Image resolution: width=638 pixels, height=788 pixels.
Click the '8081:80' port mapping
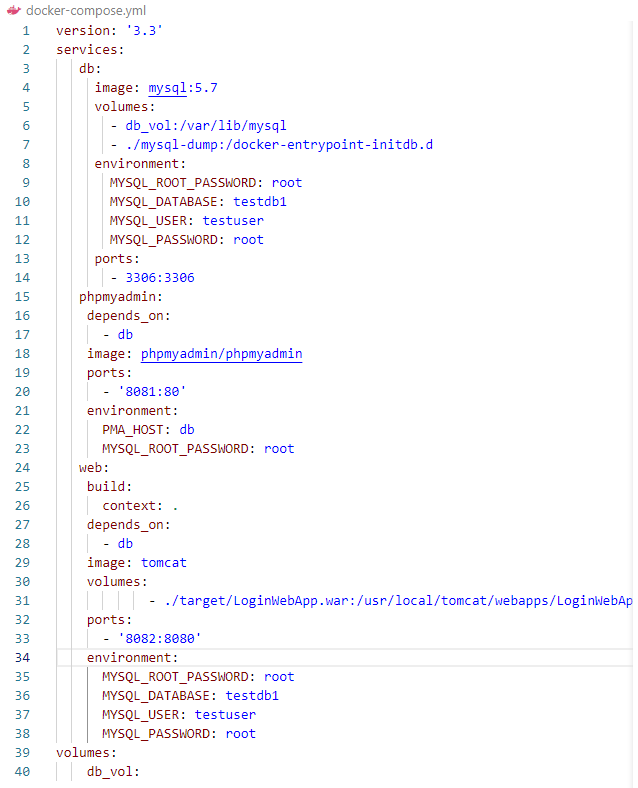[x=152, y=391]
